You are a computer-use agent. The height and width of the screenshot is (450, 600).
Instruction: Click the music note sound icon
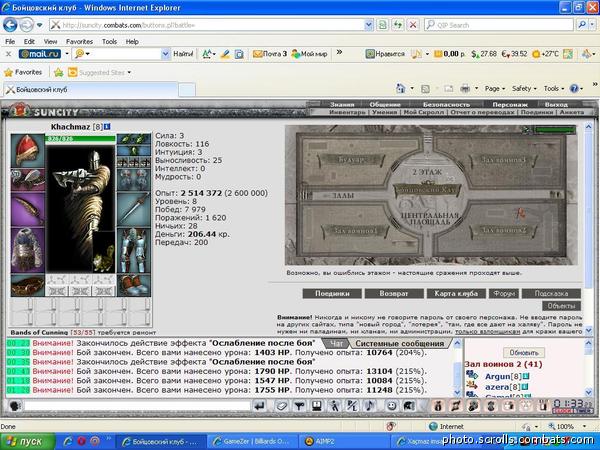(x=370, y=406)
